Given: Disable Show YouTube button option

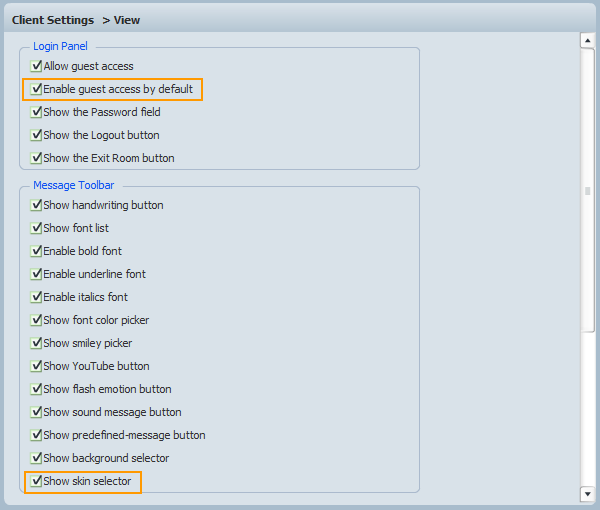Looking at the screenshot, I should pyautogui.click(x=36, y=366).
